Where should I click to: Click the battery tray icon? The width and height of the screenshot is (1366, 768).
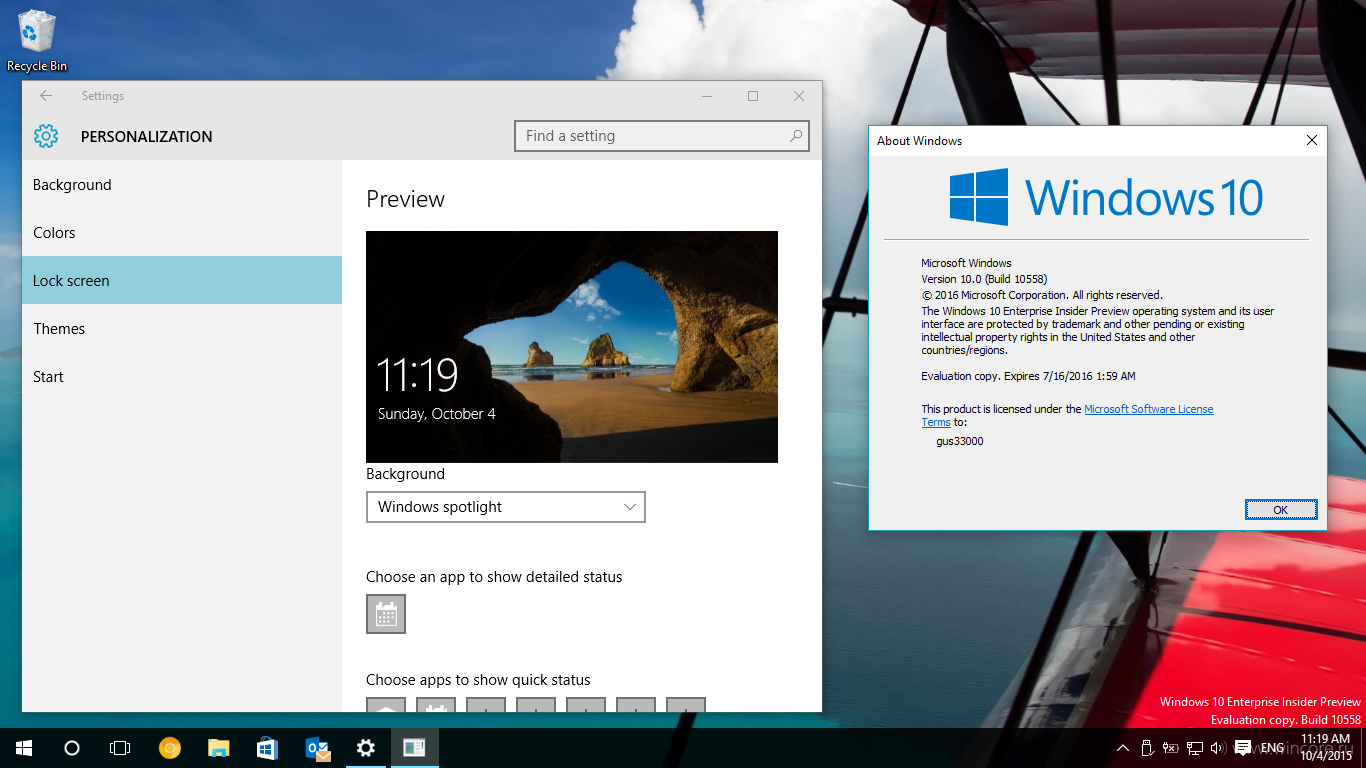(x=1170, y=748)
